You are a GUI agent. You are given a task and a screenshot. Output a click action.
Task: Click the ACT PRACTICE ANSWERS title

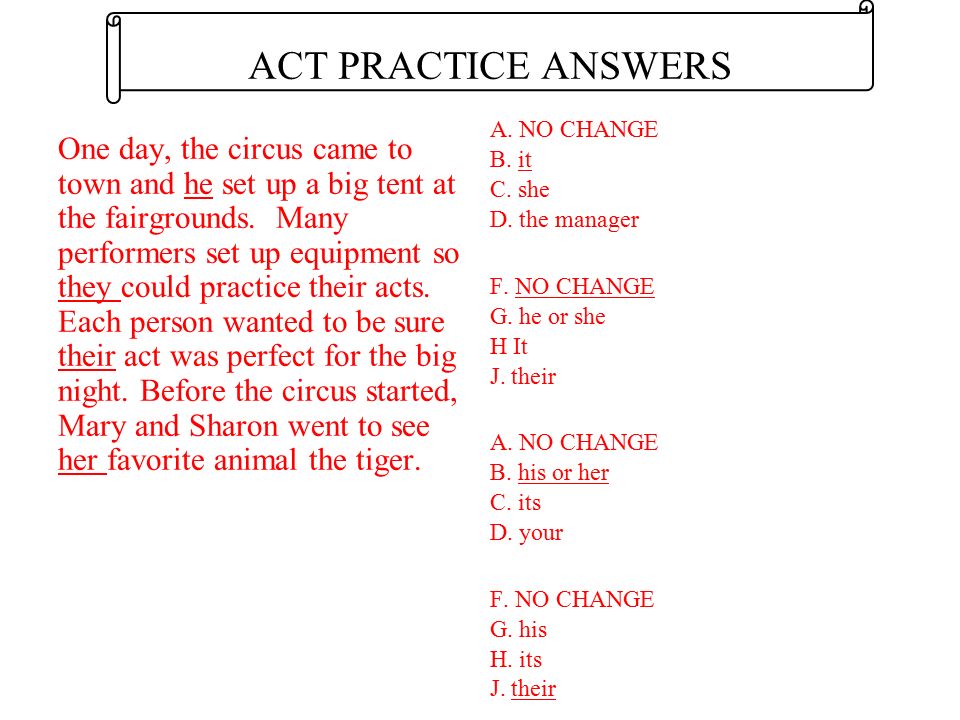point(490,66)
